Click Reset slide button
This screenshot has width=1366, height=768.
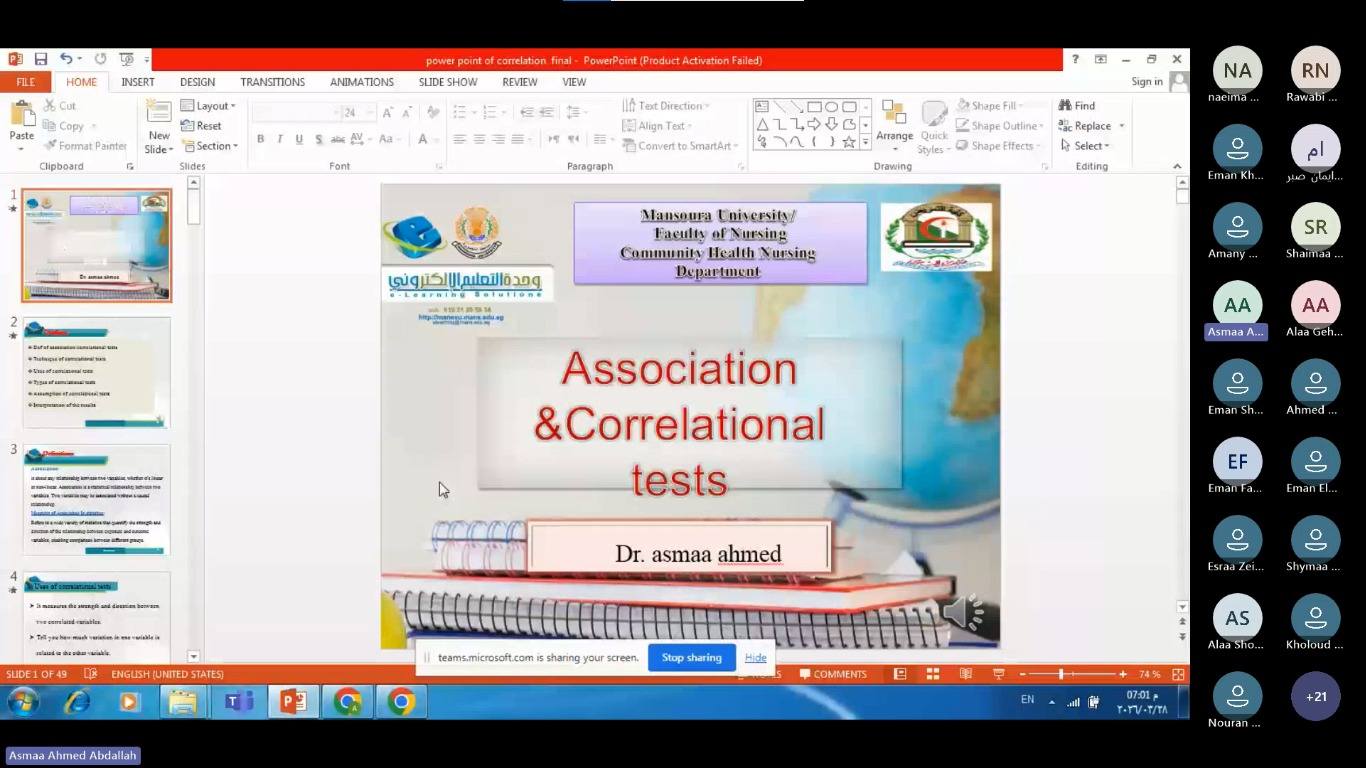(201, 126)
